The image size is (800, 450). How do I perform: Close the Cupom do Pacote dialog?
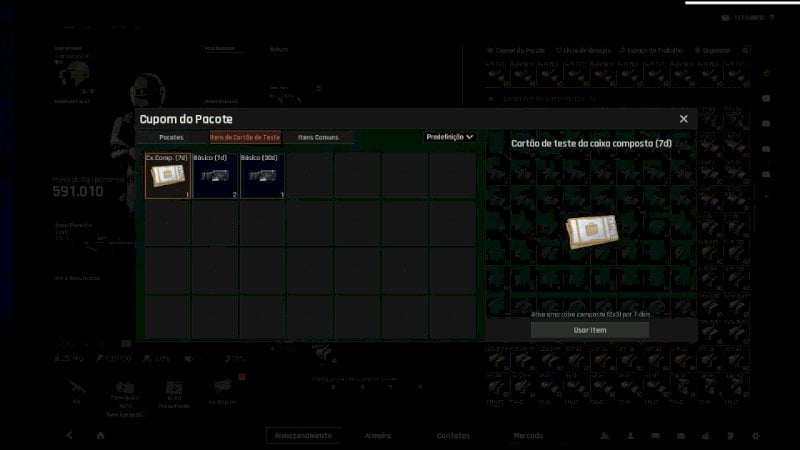tap(684, 119)
